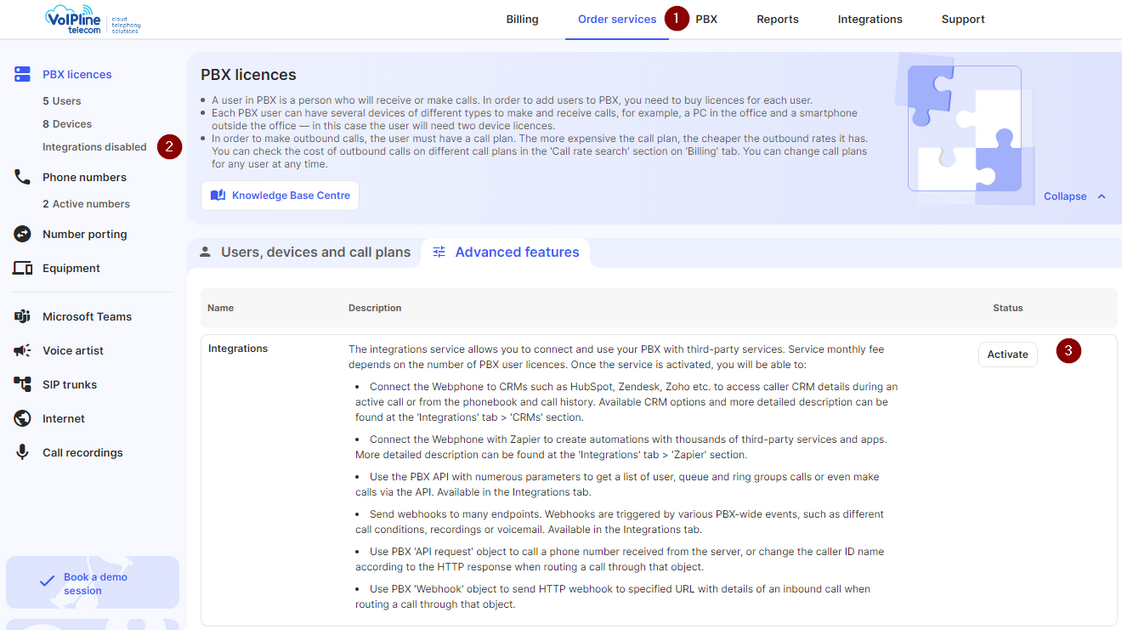
Task: Click the Equipment devices icon
Action: [x=22, y=268]
